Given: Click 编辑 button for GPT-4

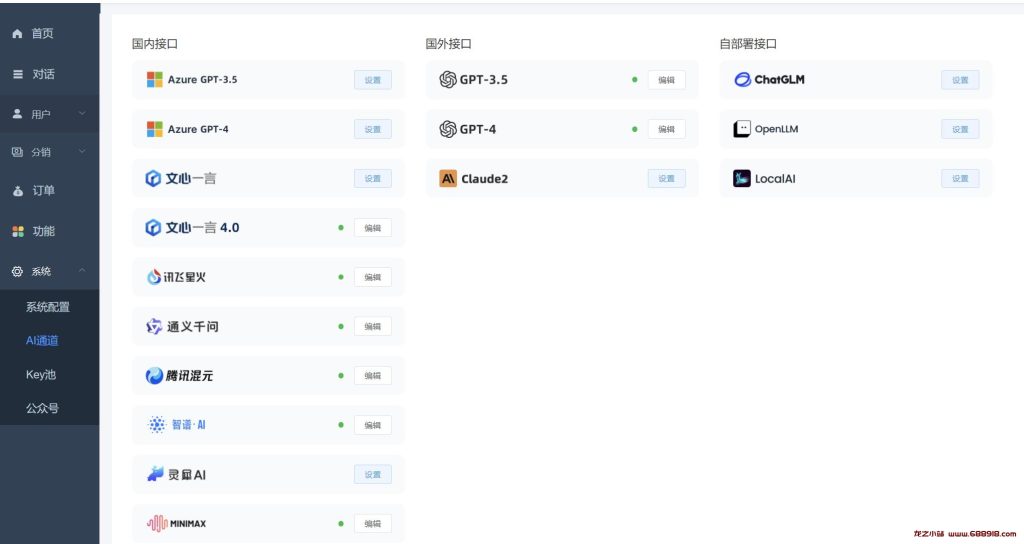Looking at the screenshot, I should coord(666,129).
